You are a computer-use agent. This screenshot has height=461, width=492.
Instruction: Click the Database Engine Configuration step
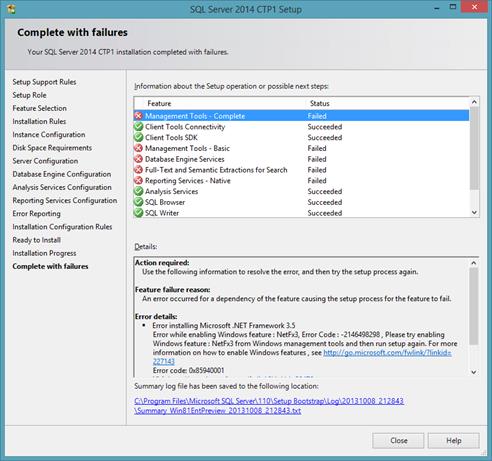62,174
